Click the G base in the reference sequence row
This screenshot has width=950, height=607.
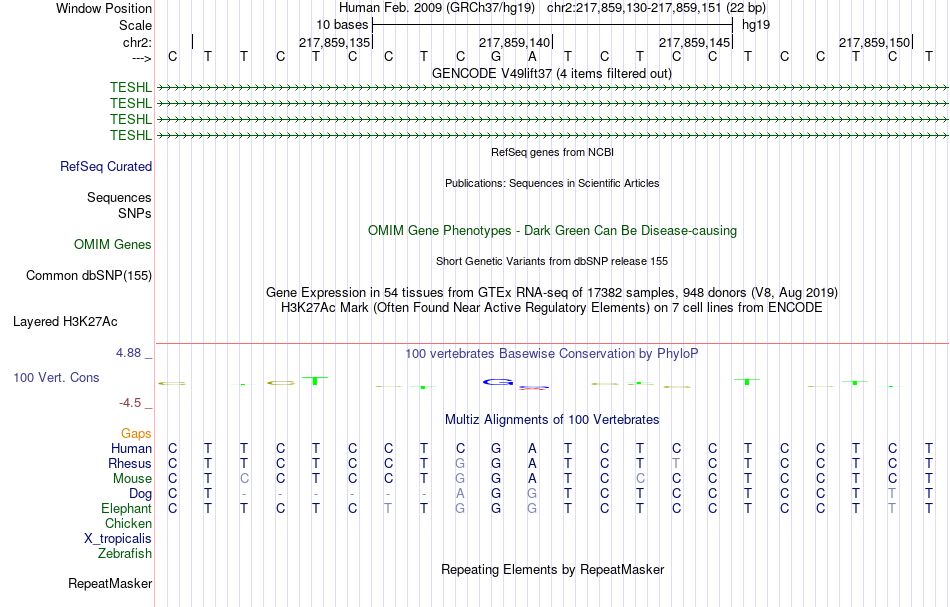click(496, 57)
